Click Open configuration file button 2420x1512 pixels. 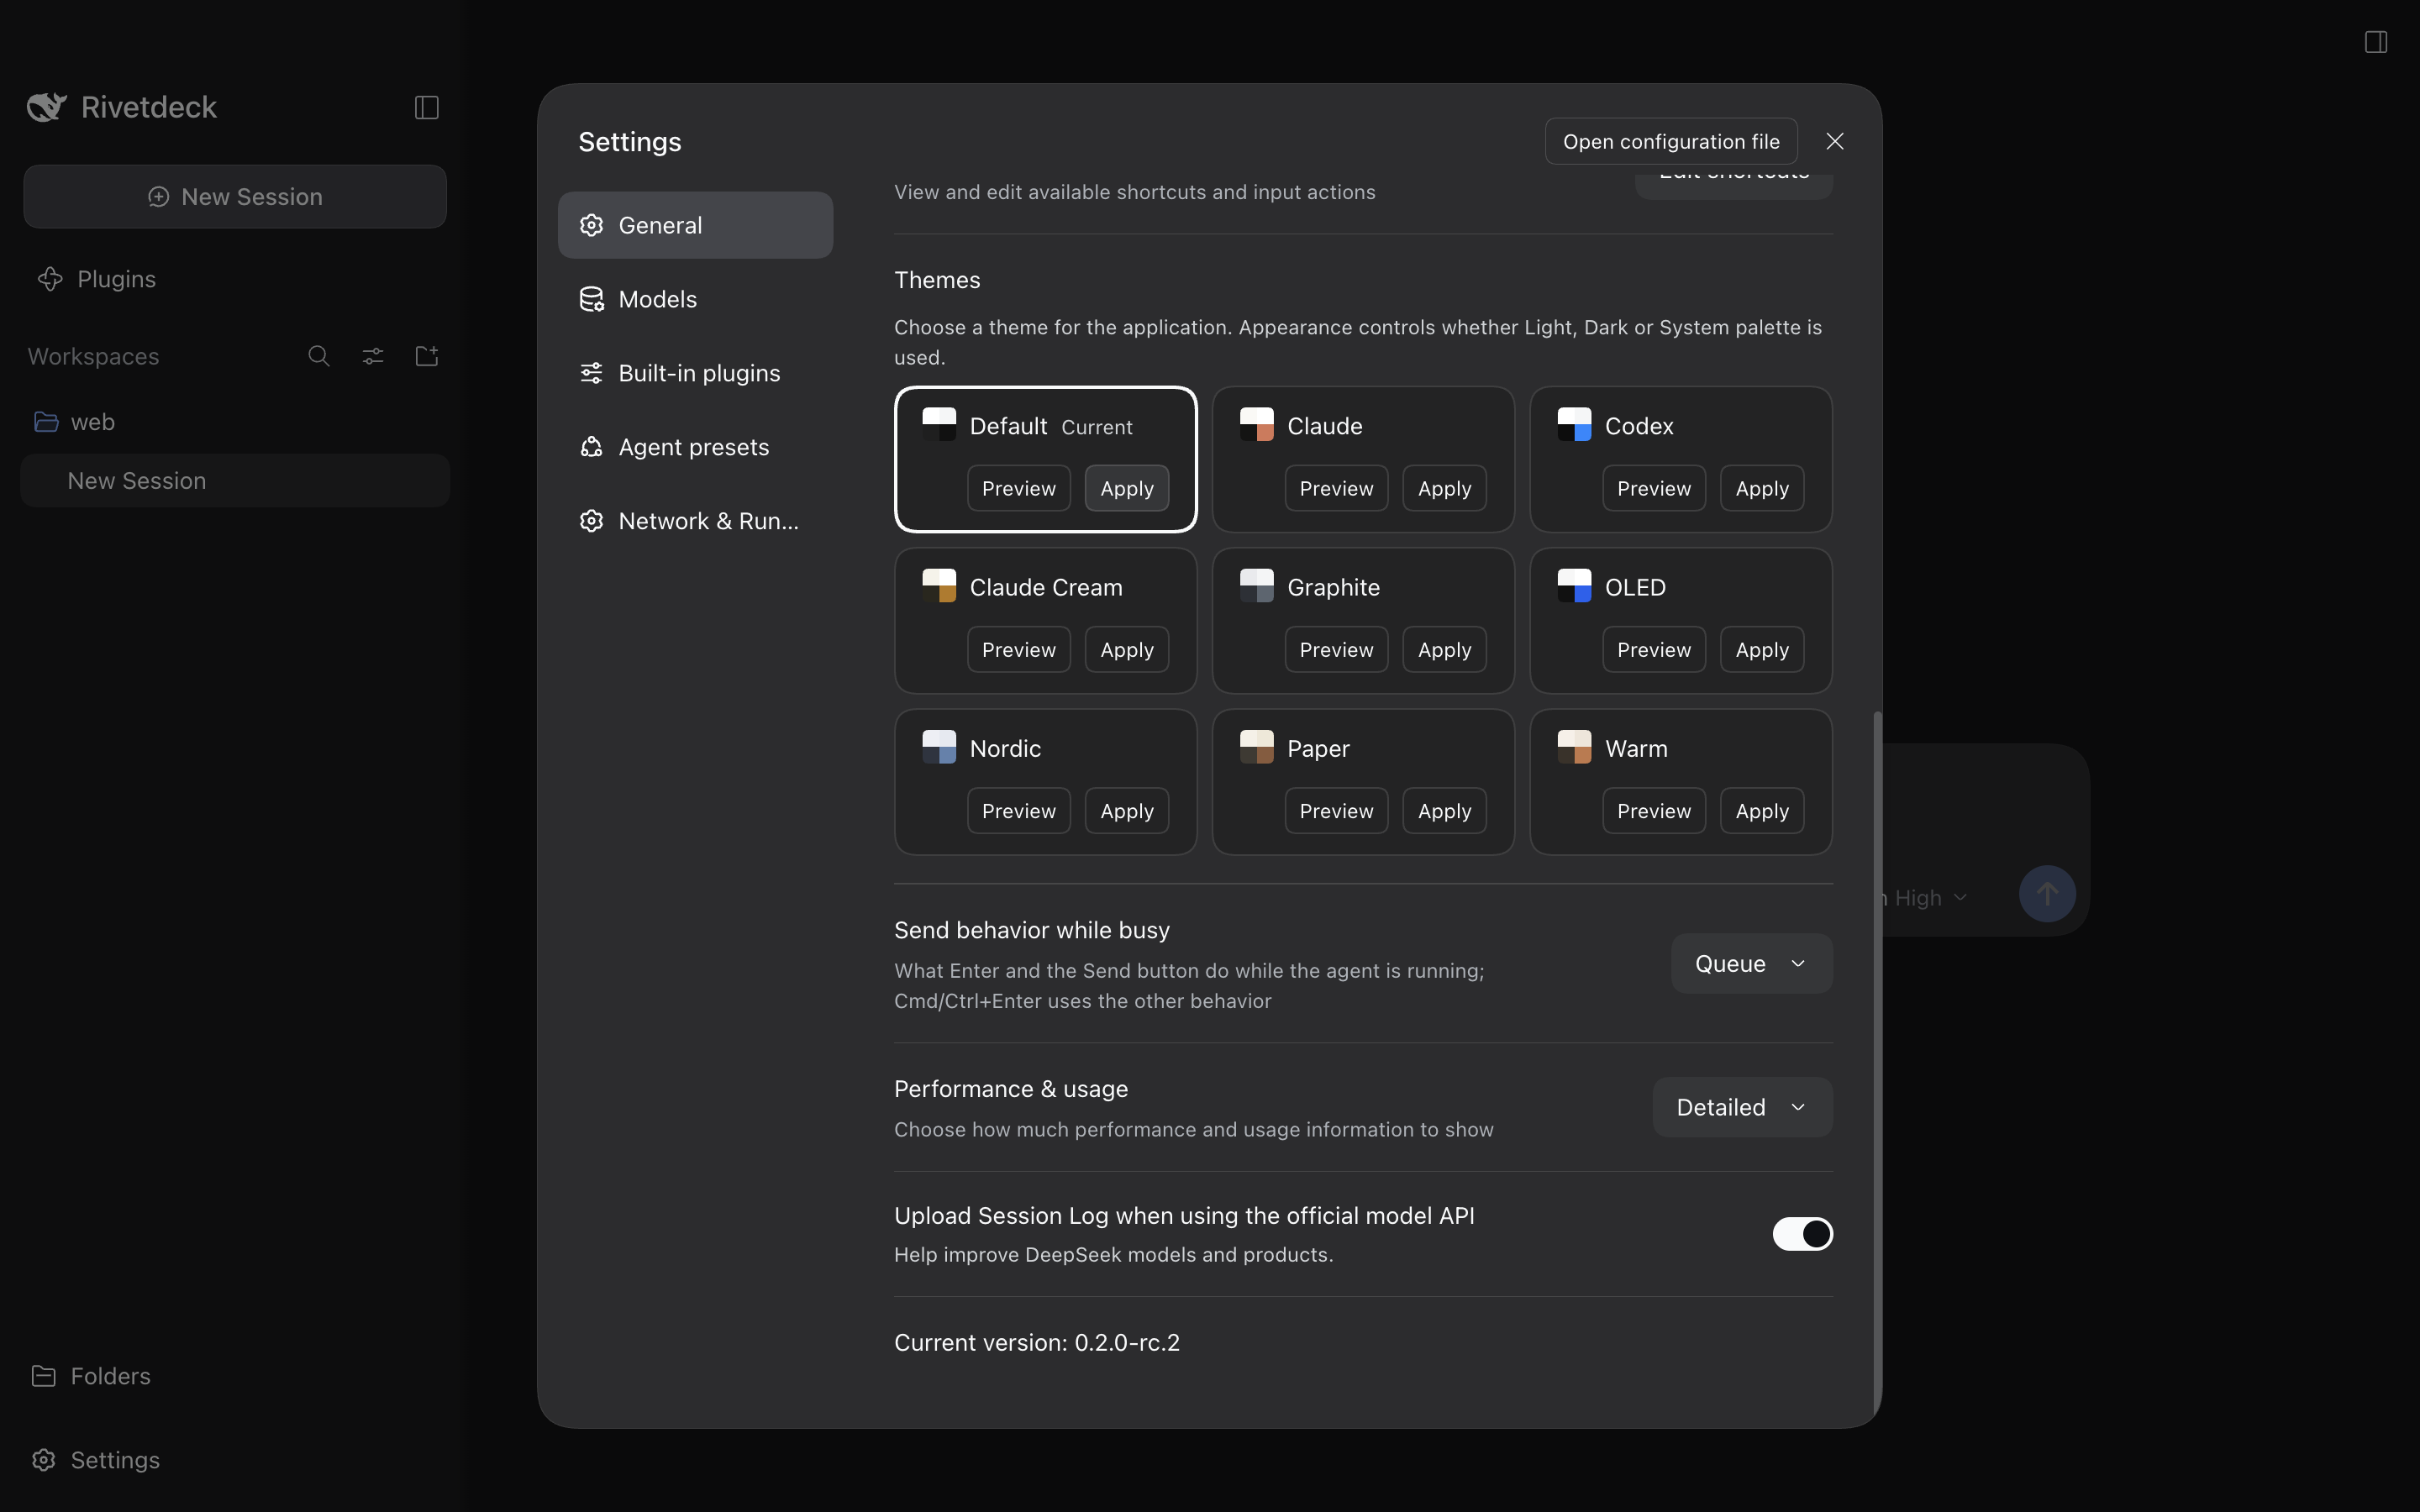click(x=1671, y=141)
